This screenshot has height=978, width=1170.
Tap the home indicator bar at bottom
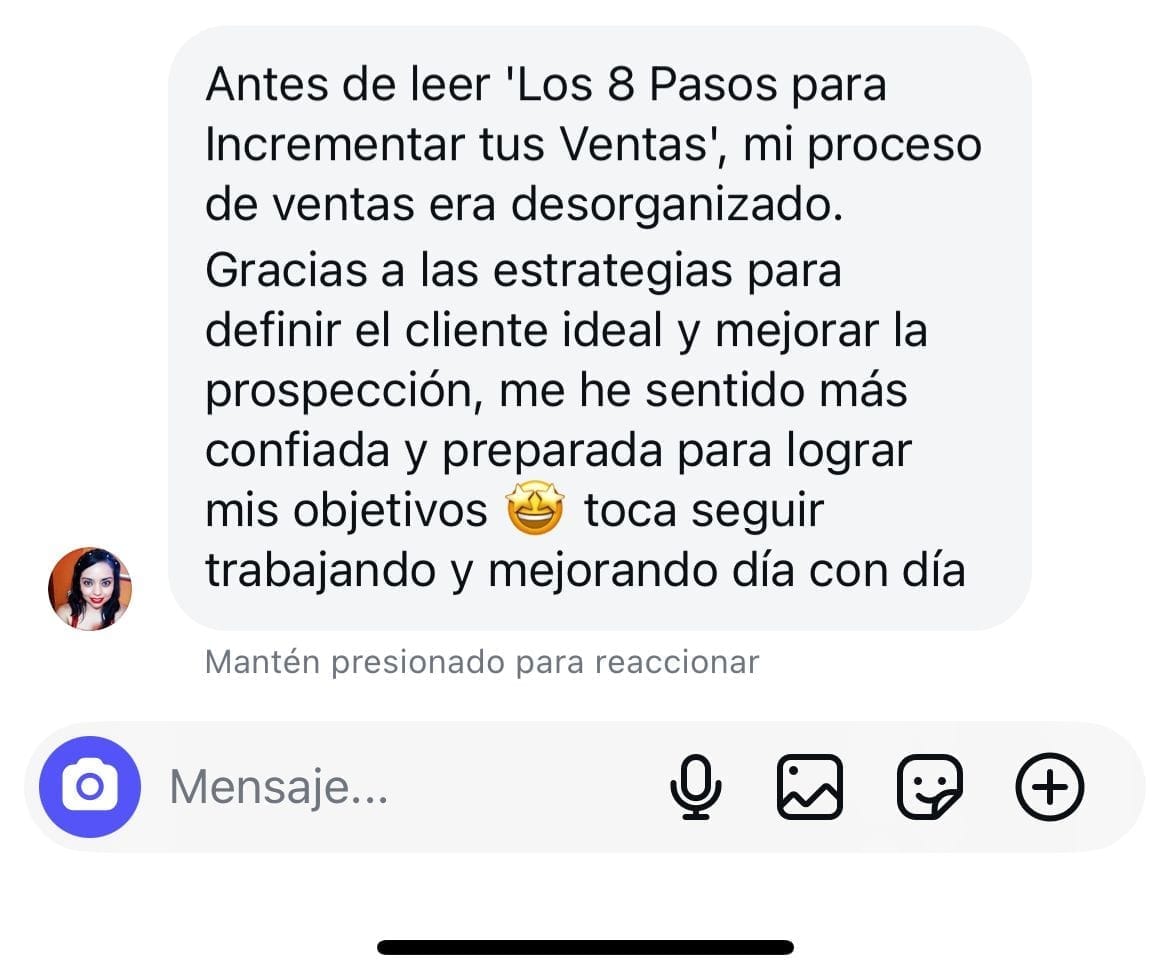pyautogui.click(x=585, y=947)
